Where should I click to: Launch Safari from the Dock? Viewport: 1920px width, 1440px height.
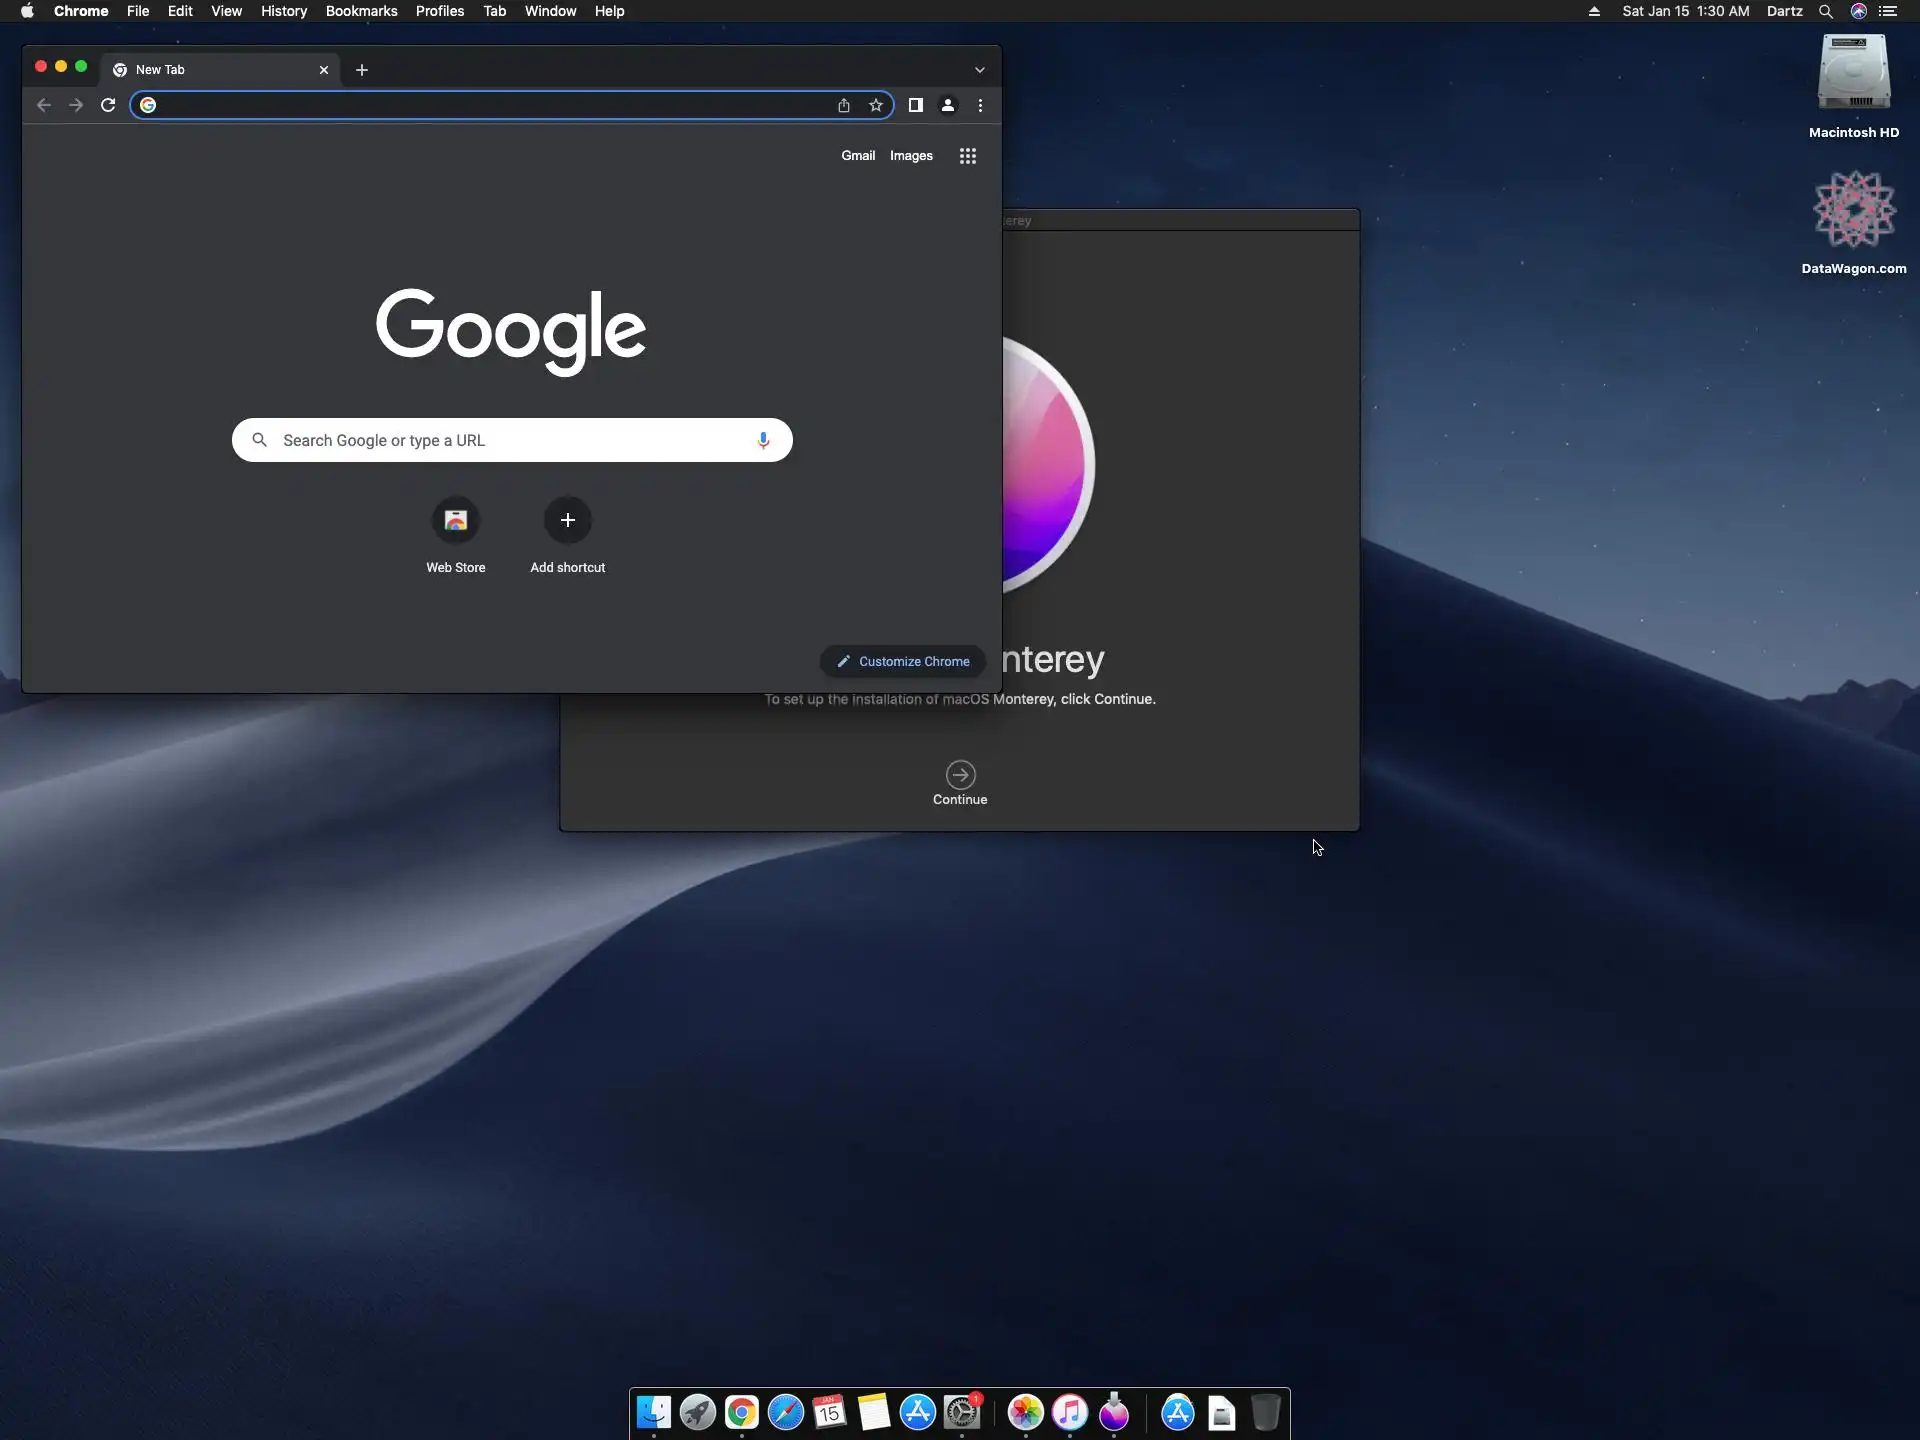click(x=786, y=1412)
